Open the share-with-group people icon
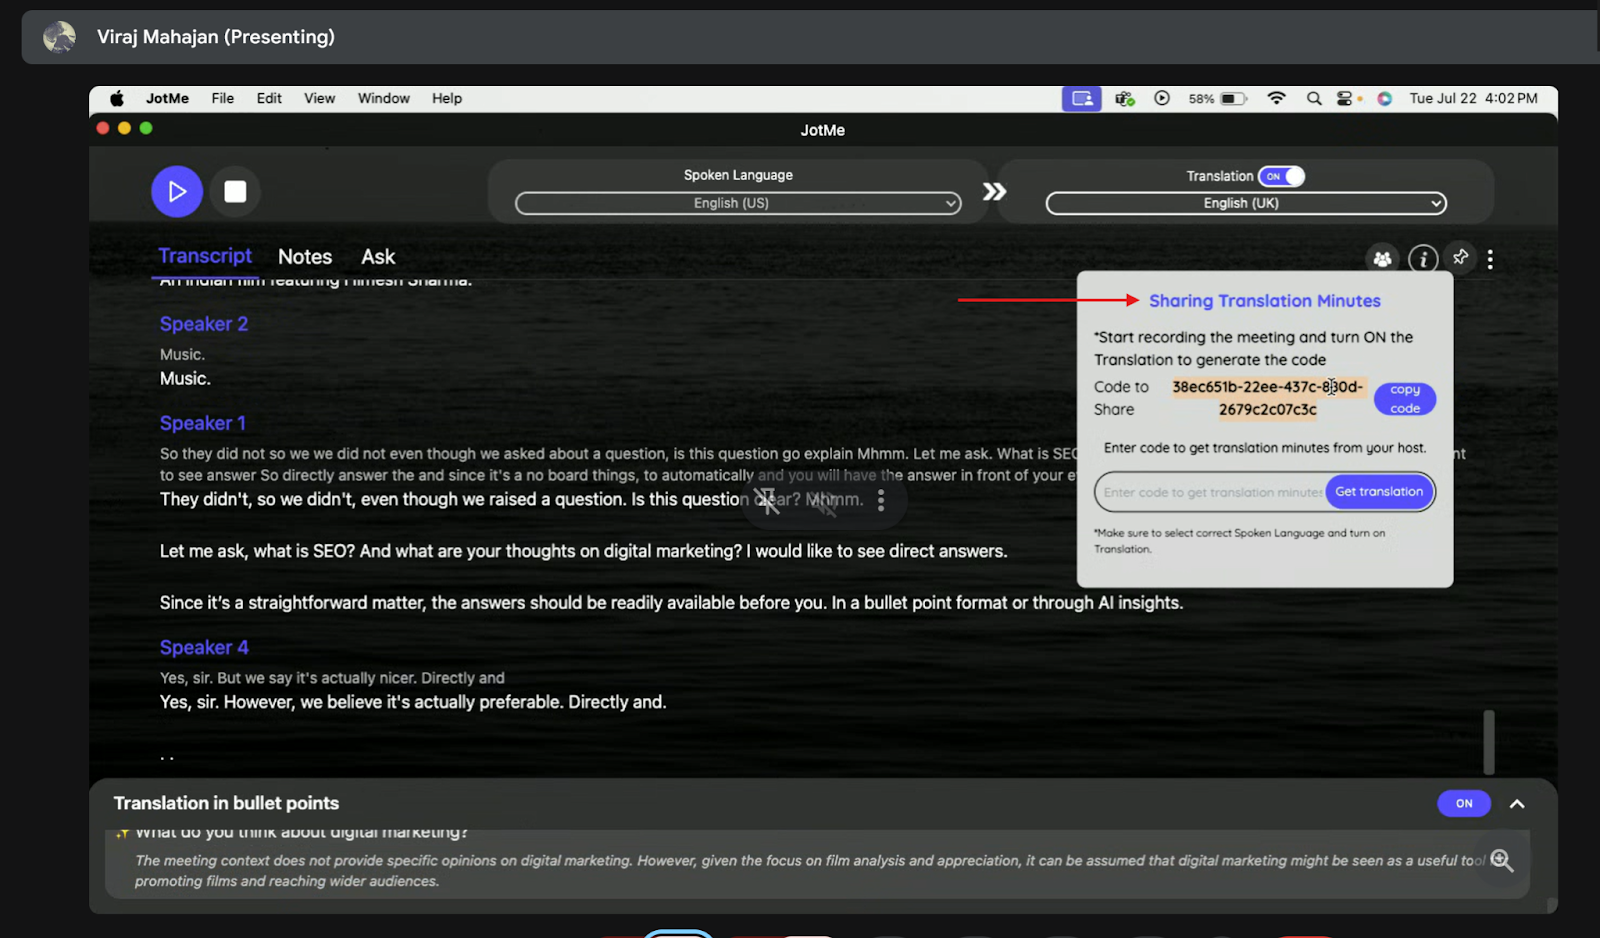 point(1382,259)
